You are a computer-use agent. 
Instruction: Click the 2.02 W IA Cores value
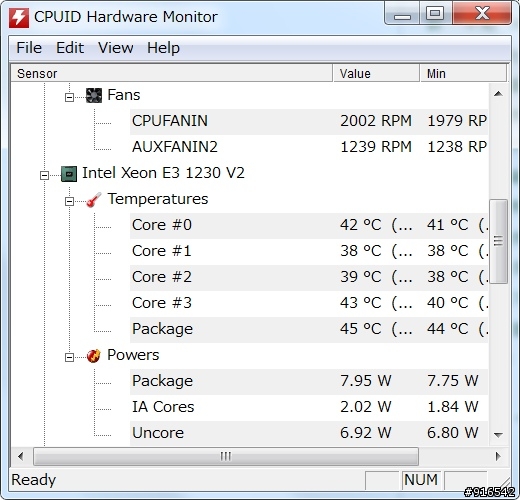click(366, 407)
